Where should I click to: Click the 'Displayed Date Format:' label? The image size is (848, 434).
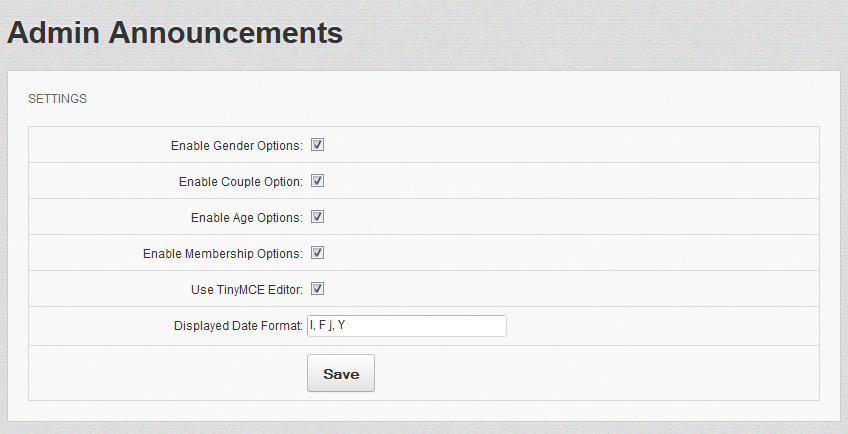pyautogui.click(x=238, y=326)
